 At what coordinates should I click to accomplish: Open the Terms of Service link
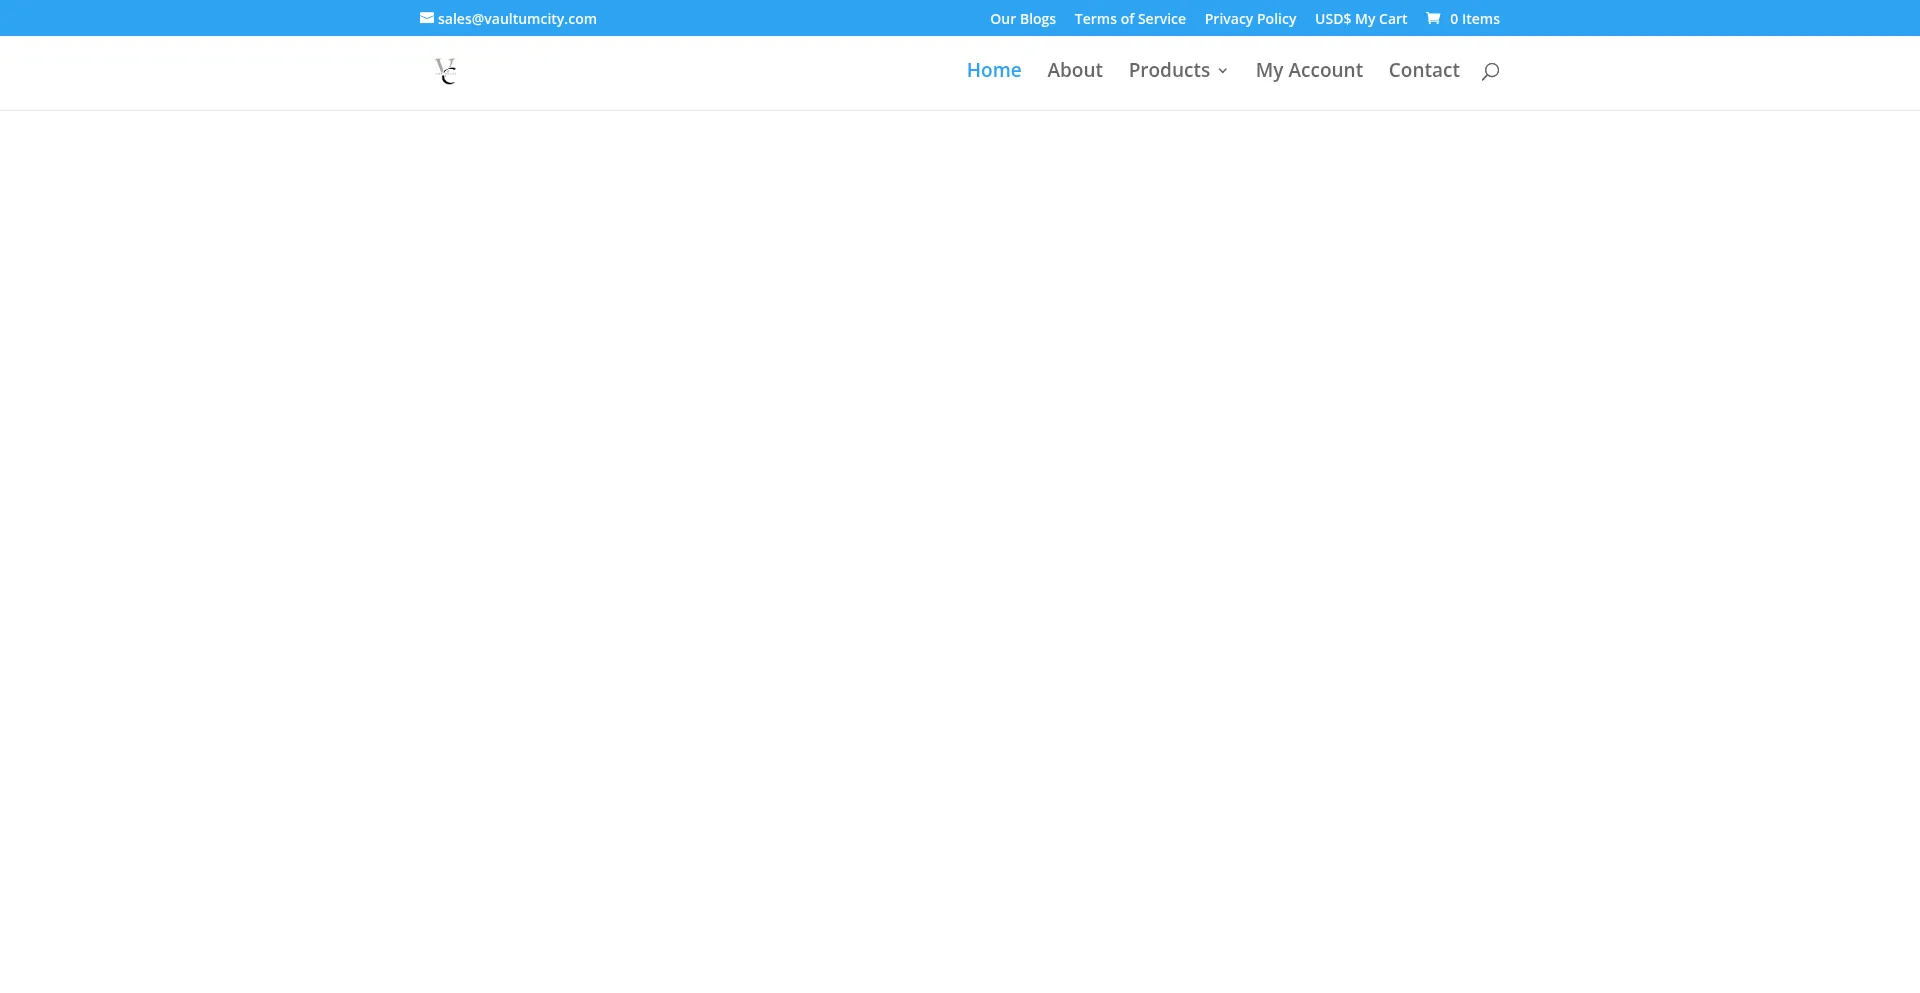pos(1129,19)
